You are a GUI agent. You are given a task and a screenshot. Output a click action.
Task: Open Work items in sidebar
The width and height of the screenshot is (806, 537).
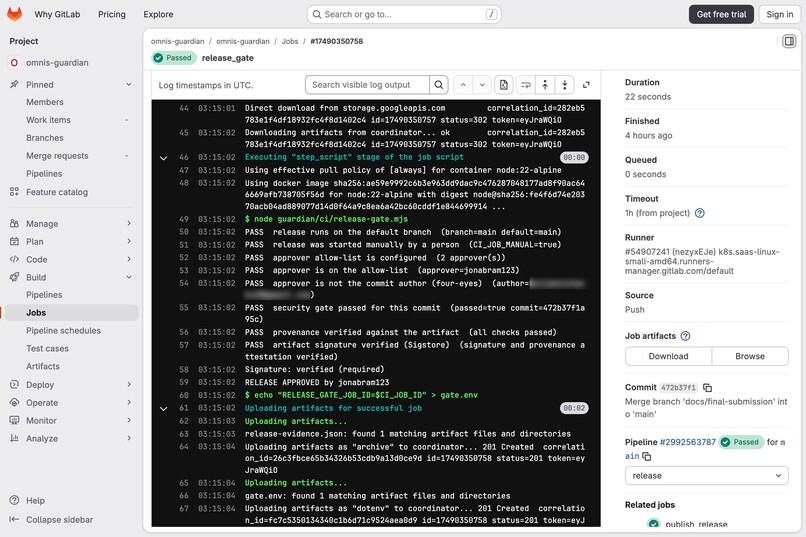48,120
